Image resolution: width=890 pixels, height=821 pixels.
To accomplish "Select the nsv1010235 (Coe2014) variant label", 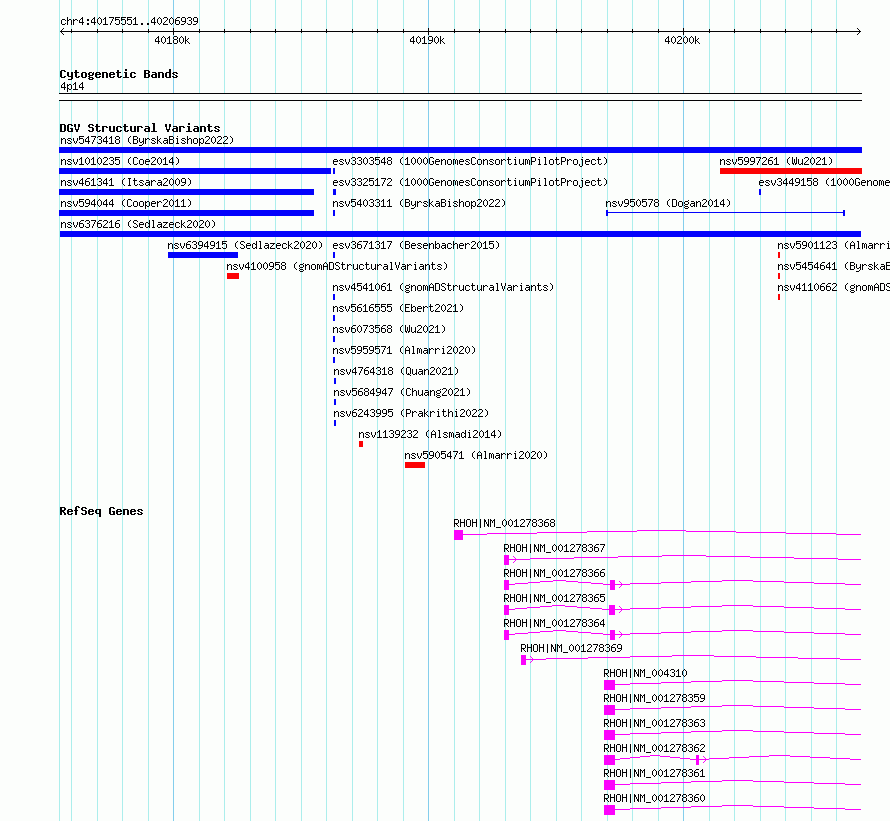I will [120, 161].
